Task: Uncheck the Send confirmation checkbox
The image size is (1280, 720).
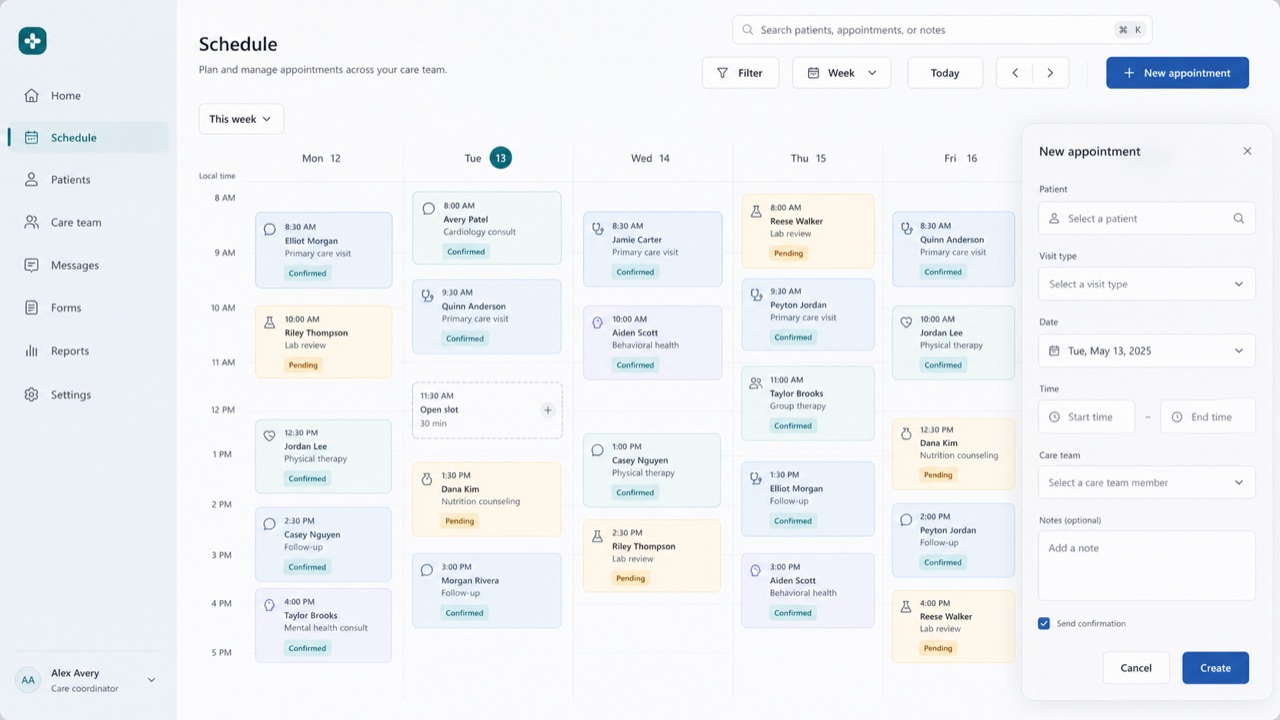Action: coord(1044,623)
